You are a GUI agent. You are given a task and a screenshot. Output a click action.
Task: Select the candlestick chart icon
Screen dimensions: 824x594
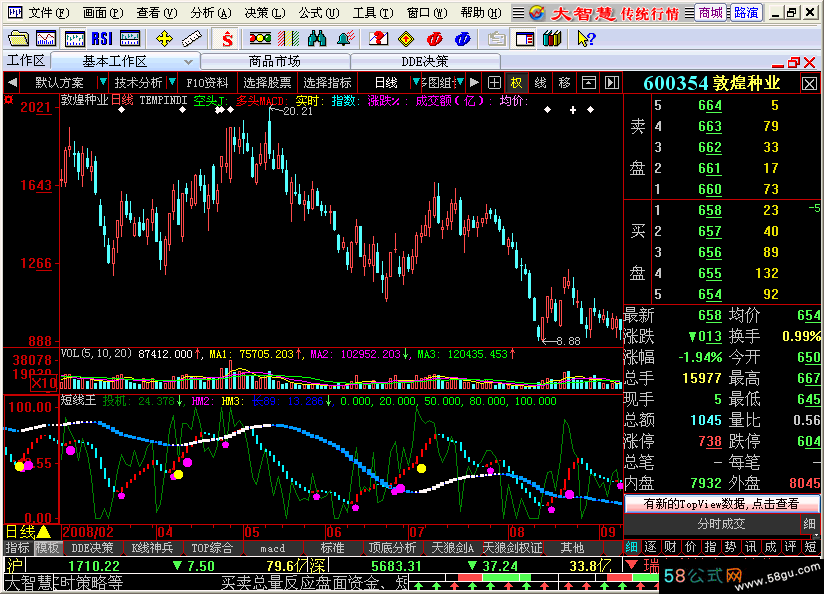(x=75, y=38)
